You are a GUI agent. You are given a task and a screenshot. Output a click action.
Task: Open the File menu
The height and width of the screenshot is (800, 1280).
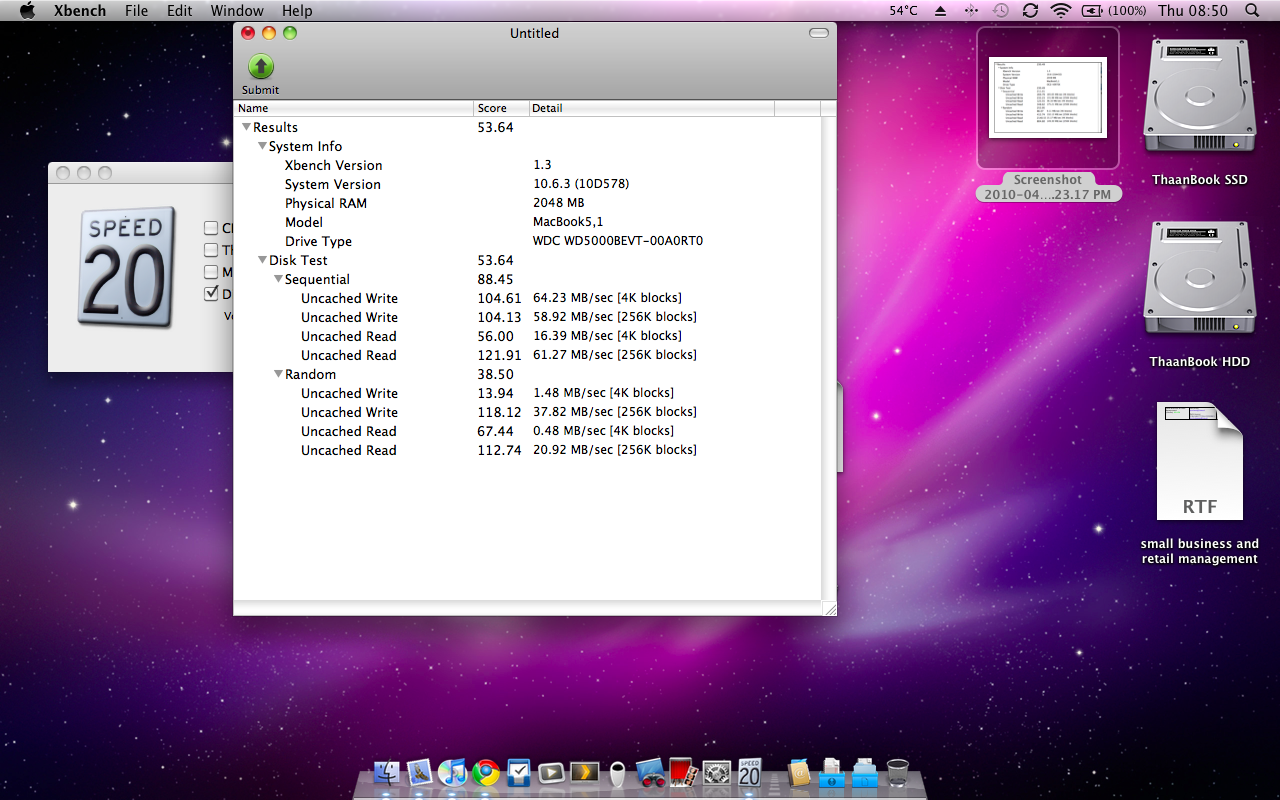137,10
